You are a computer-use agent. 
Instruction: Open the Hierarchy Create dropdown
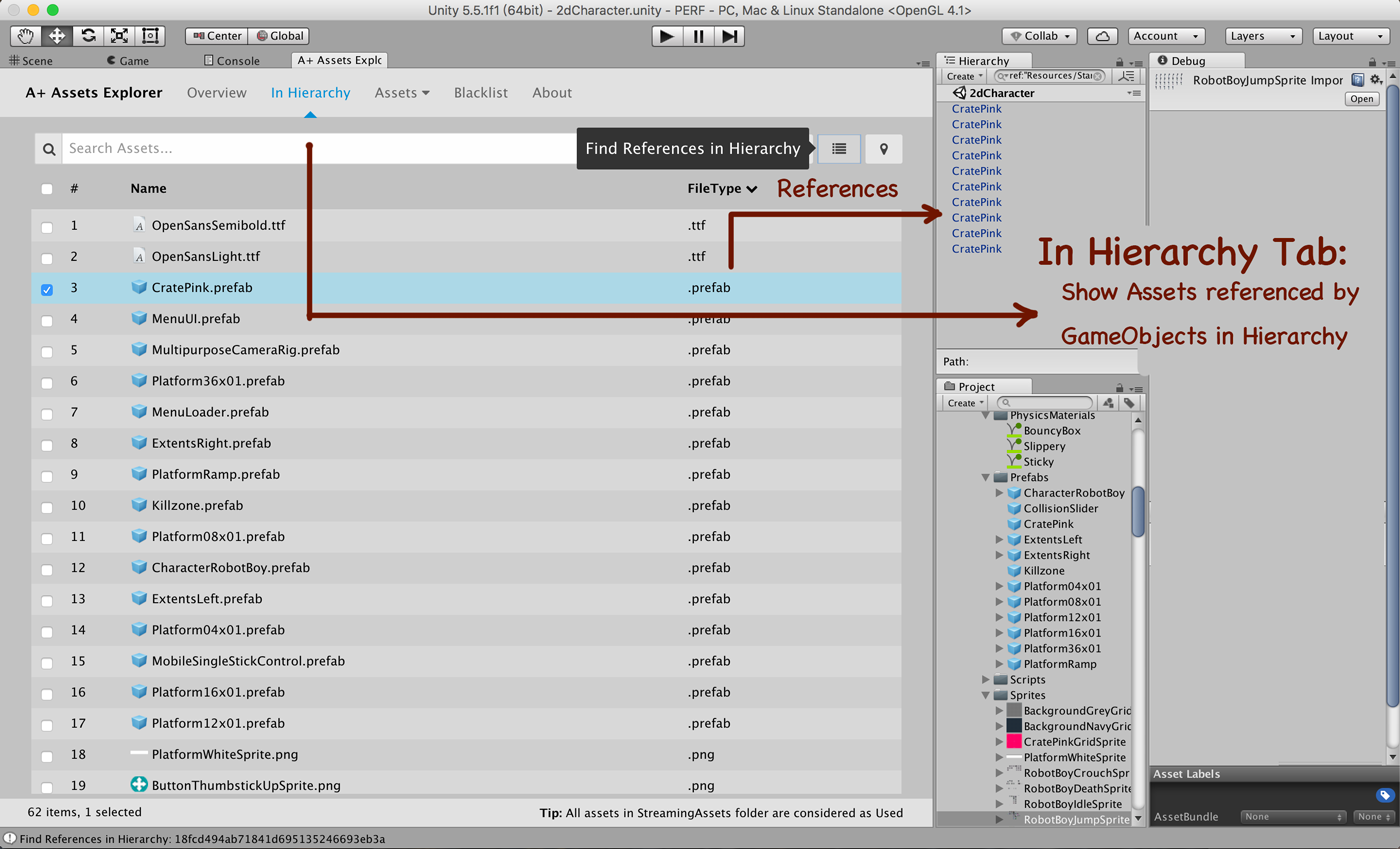click(x=964, y=76)
